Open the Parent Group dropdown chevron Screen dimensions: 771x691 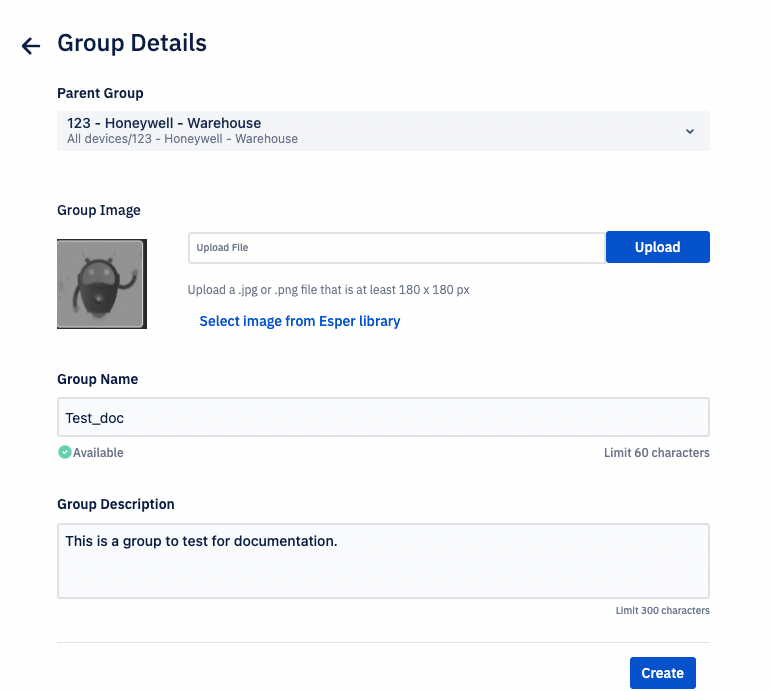tap(690, 131)
